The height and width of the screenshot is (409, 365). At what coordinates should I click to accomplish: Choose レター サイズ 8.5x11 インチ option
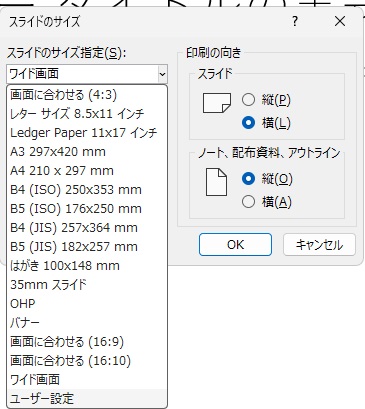(87, 114)
